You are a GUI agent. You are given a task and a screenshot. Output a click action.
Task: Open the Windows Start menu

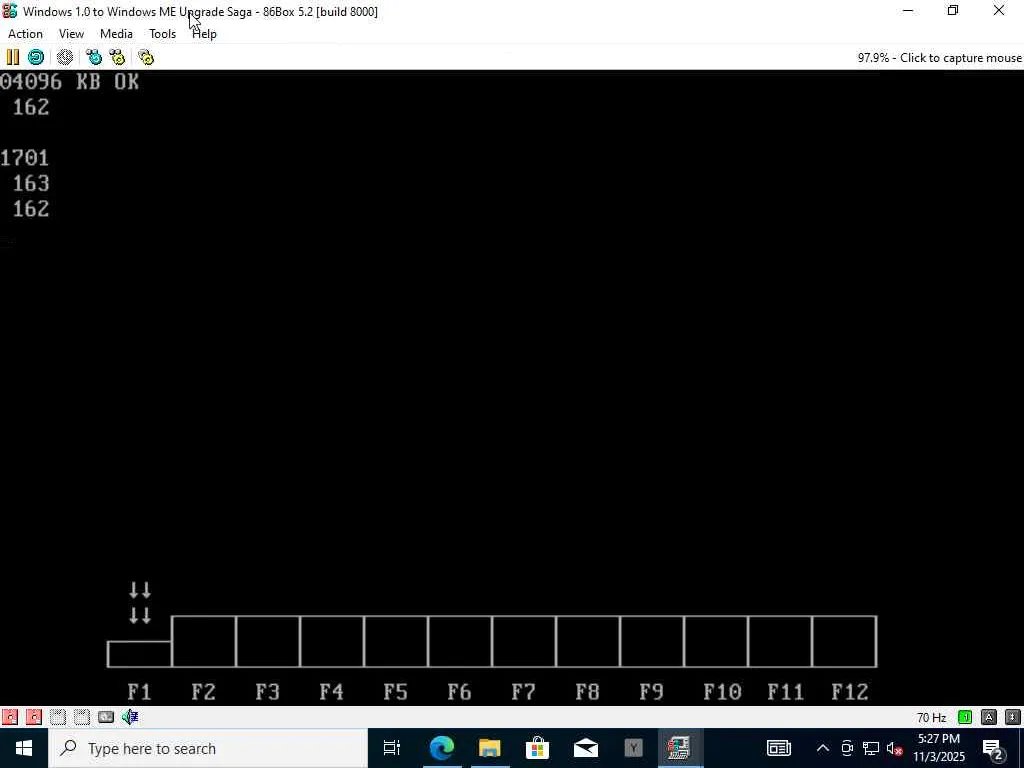pos(24,748)
